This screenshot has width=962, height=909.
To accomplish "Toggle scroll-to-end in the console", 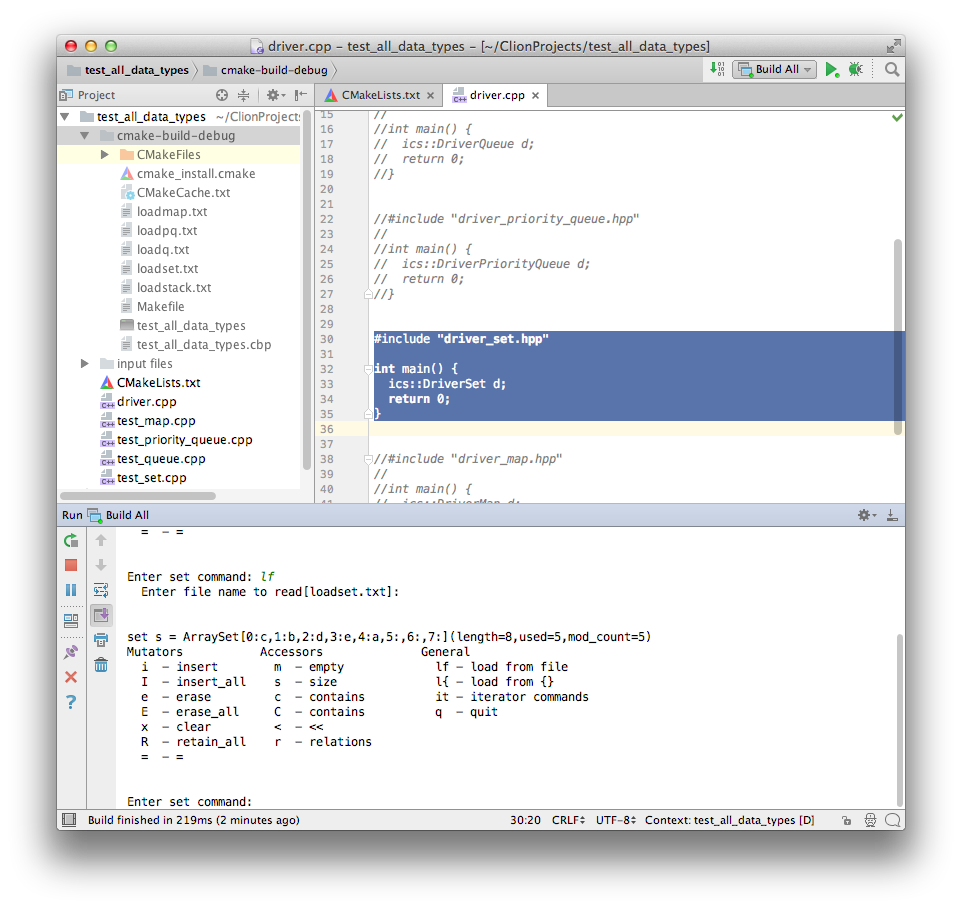I will tap(100, 614).
